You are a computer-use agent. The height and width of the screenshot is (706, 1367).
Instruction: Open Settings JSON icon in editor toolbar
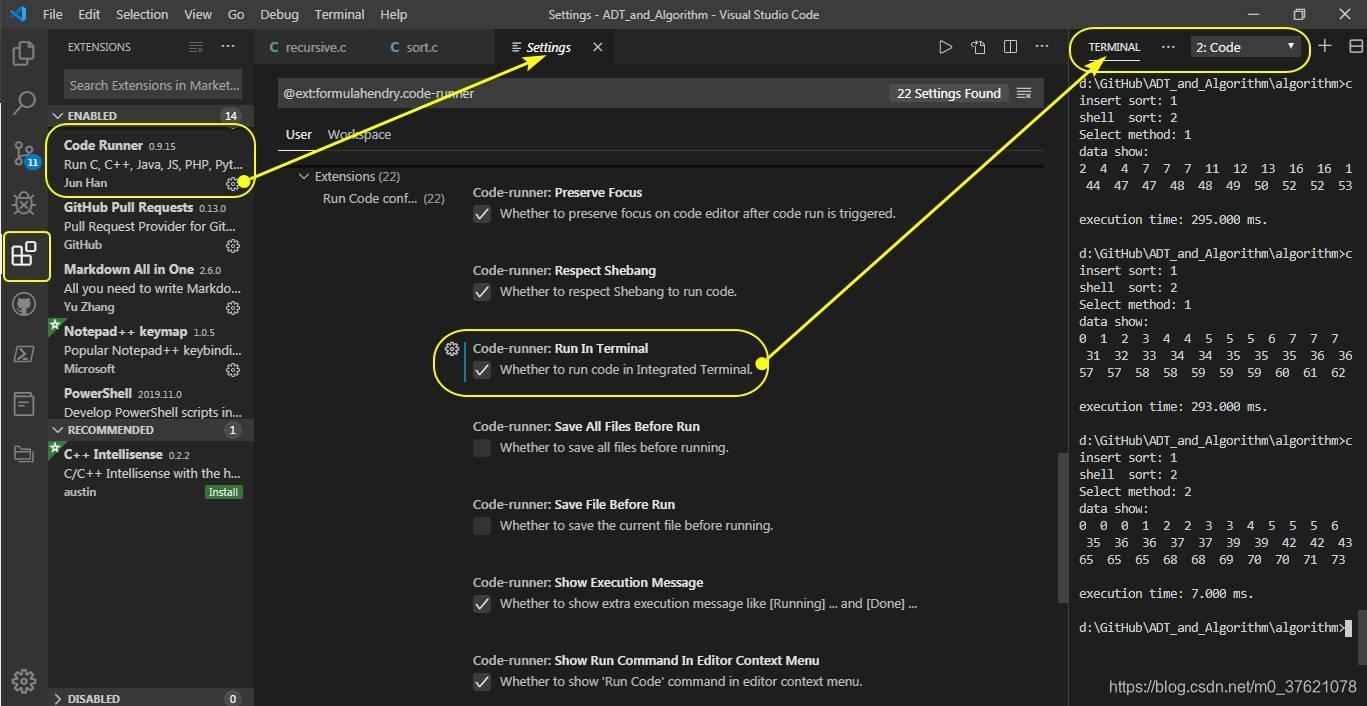[978, 47]
